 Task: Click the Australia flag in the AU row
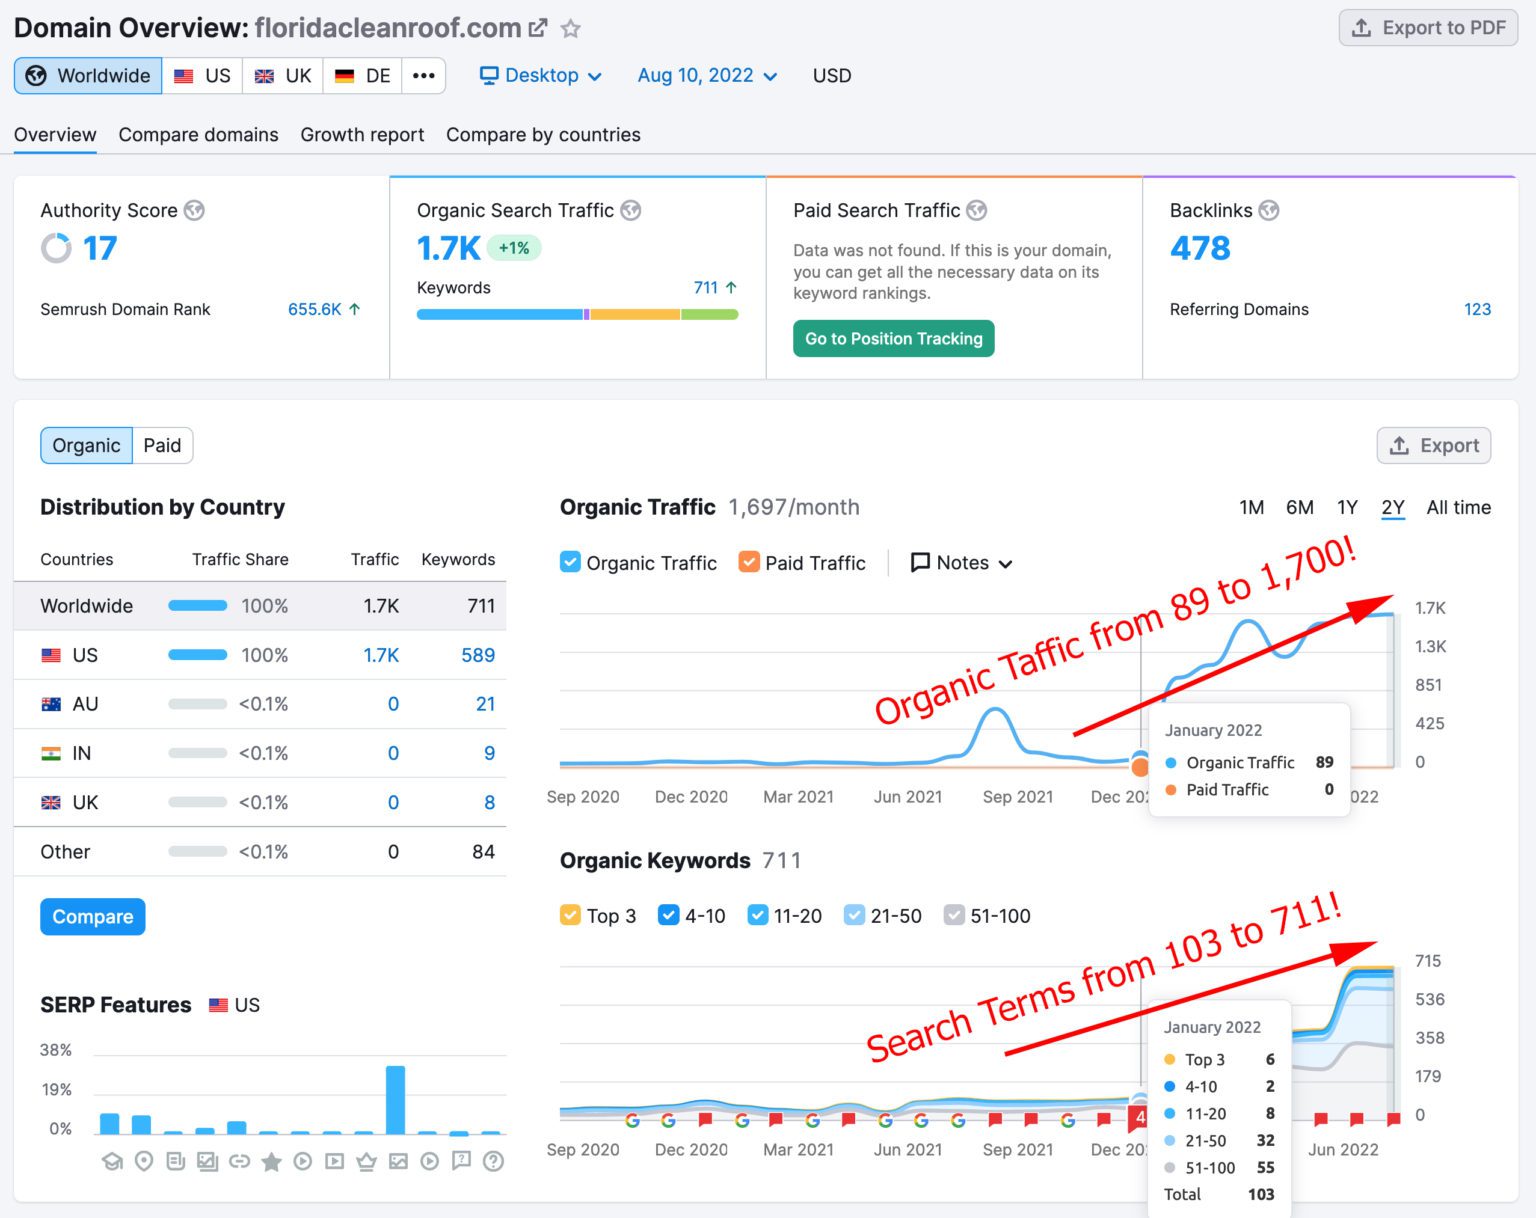tap(51, 704)
